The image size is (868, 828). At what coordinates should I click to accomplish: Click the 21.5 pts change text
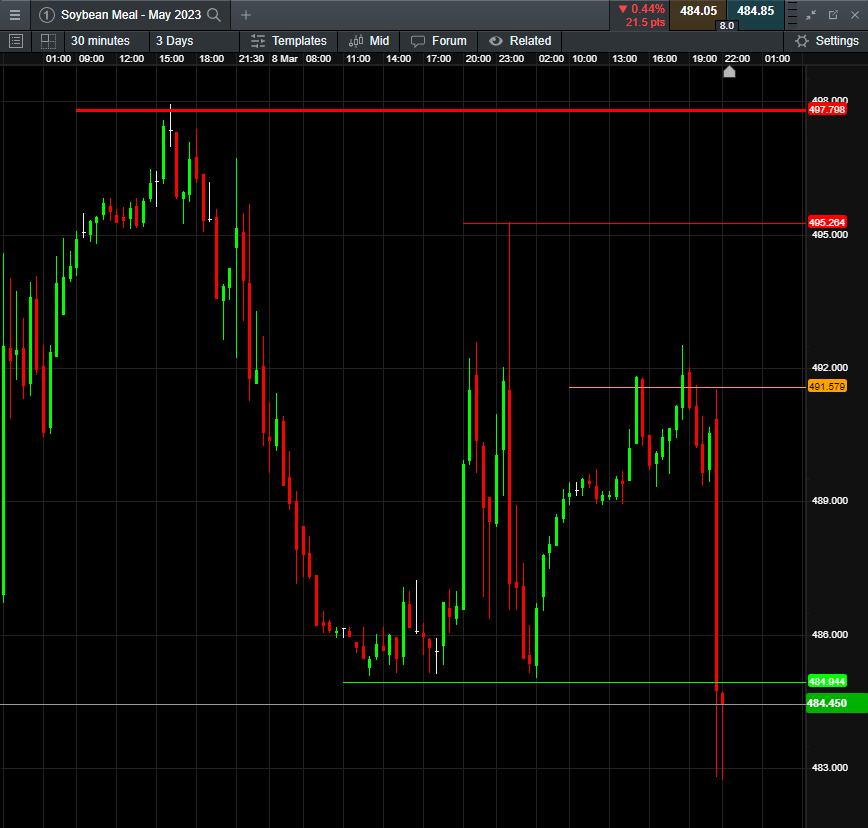(x=645, y=23)
